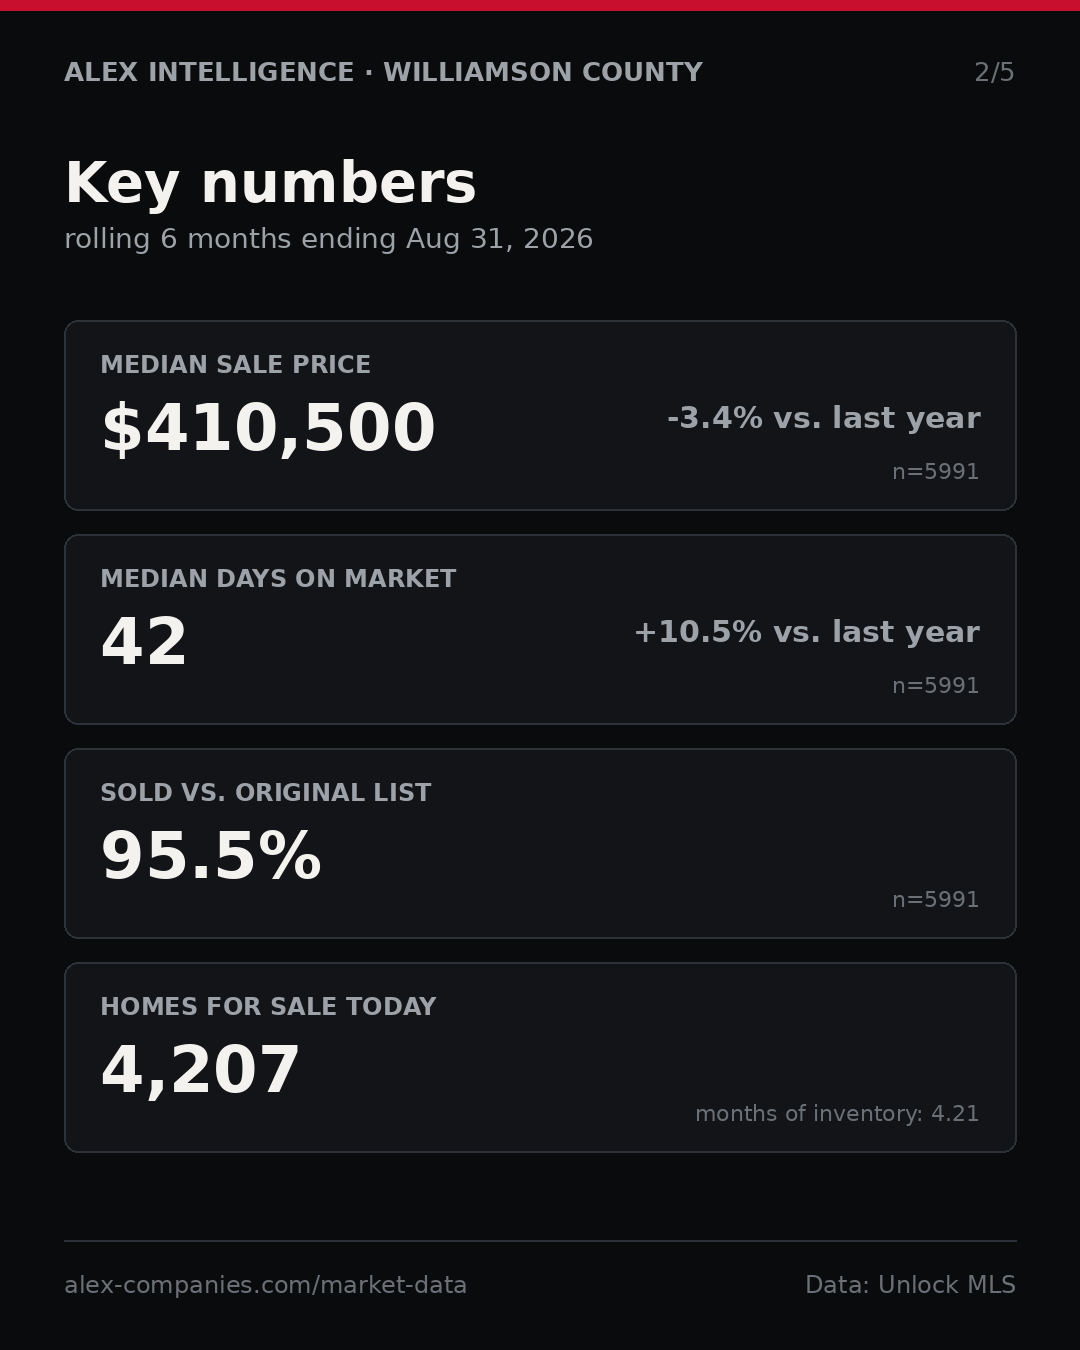This screenshot has width=1080, height=1350.
Task: Click the 4,207 homes count
Action: (200, 1071)
